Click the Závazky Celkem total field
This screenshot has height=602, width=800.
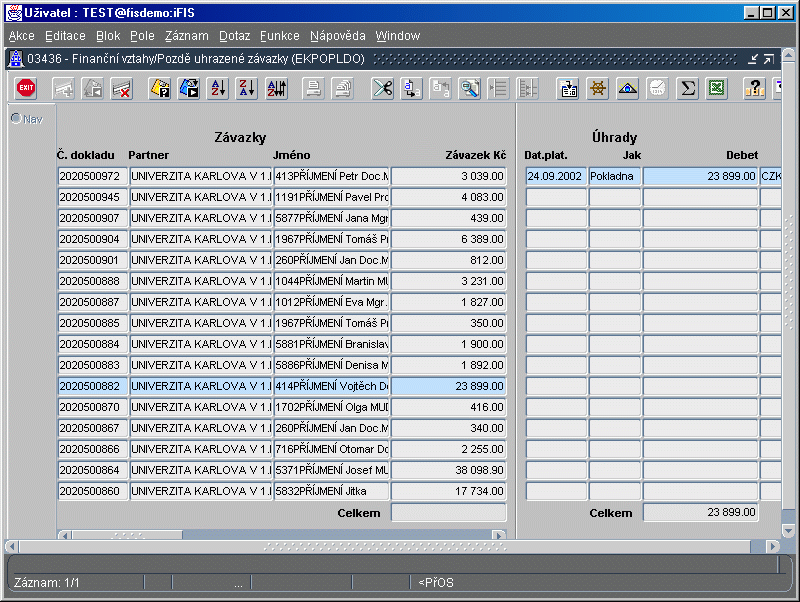click(x=449, y=512)
